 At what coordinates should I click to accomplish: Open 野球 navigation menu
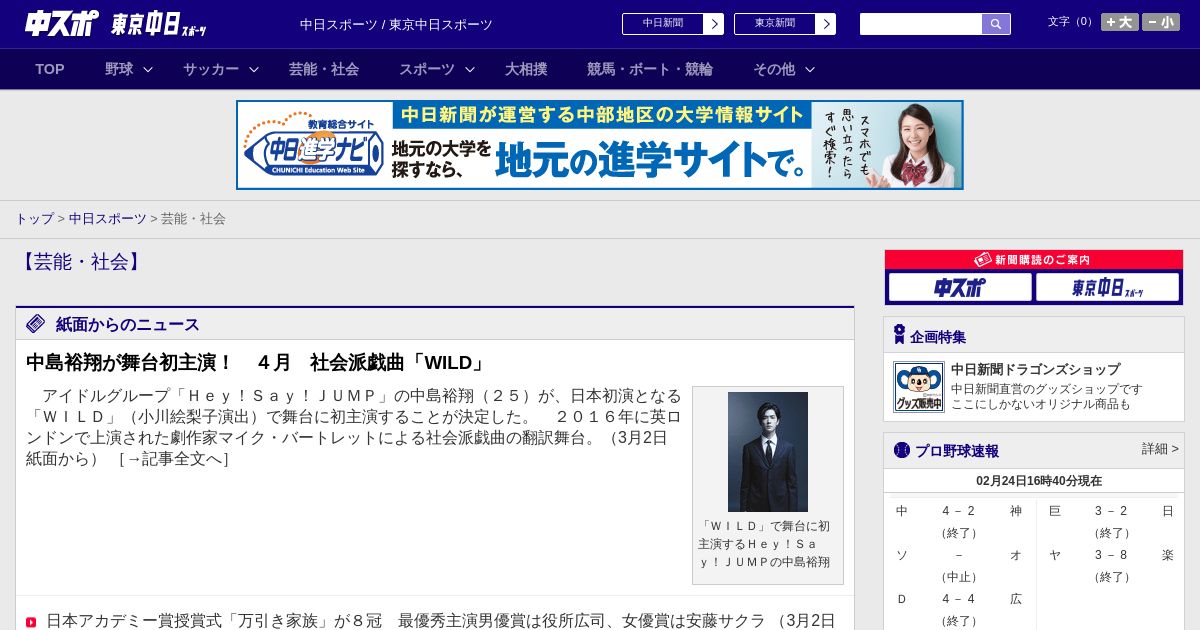point(119,69)
